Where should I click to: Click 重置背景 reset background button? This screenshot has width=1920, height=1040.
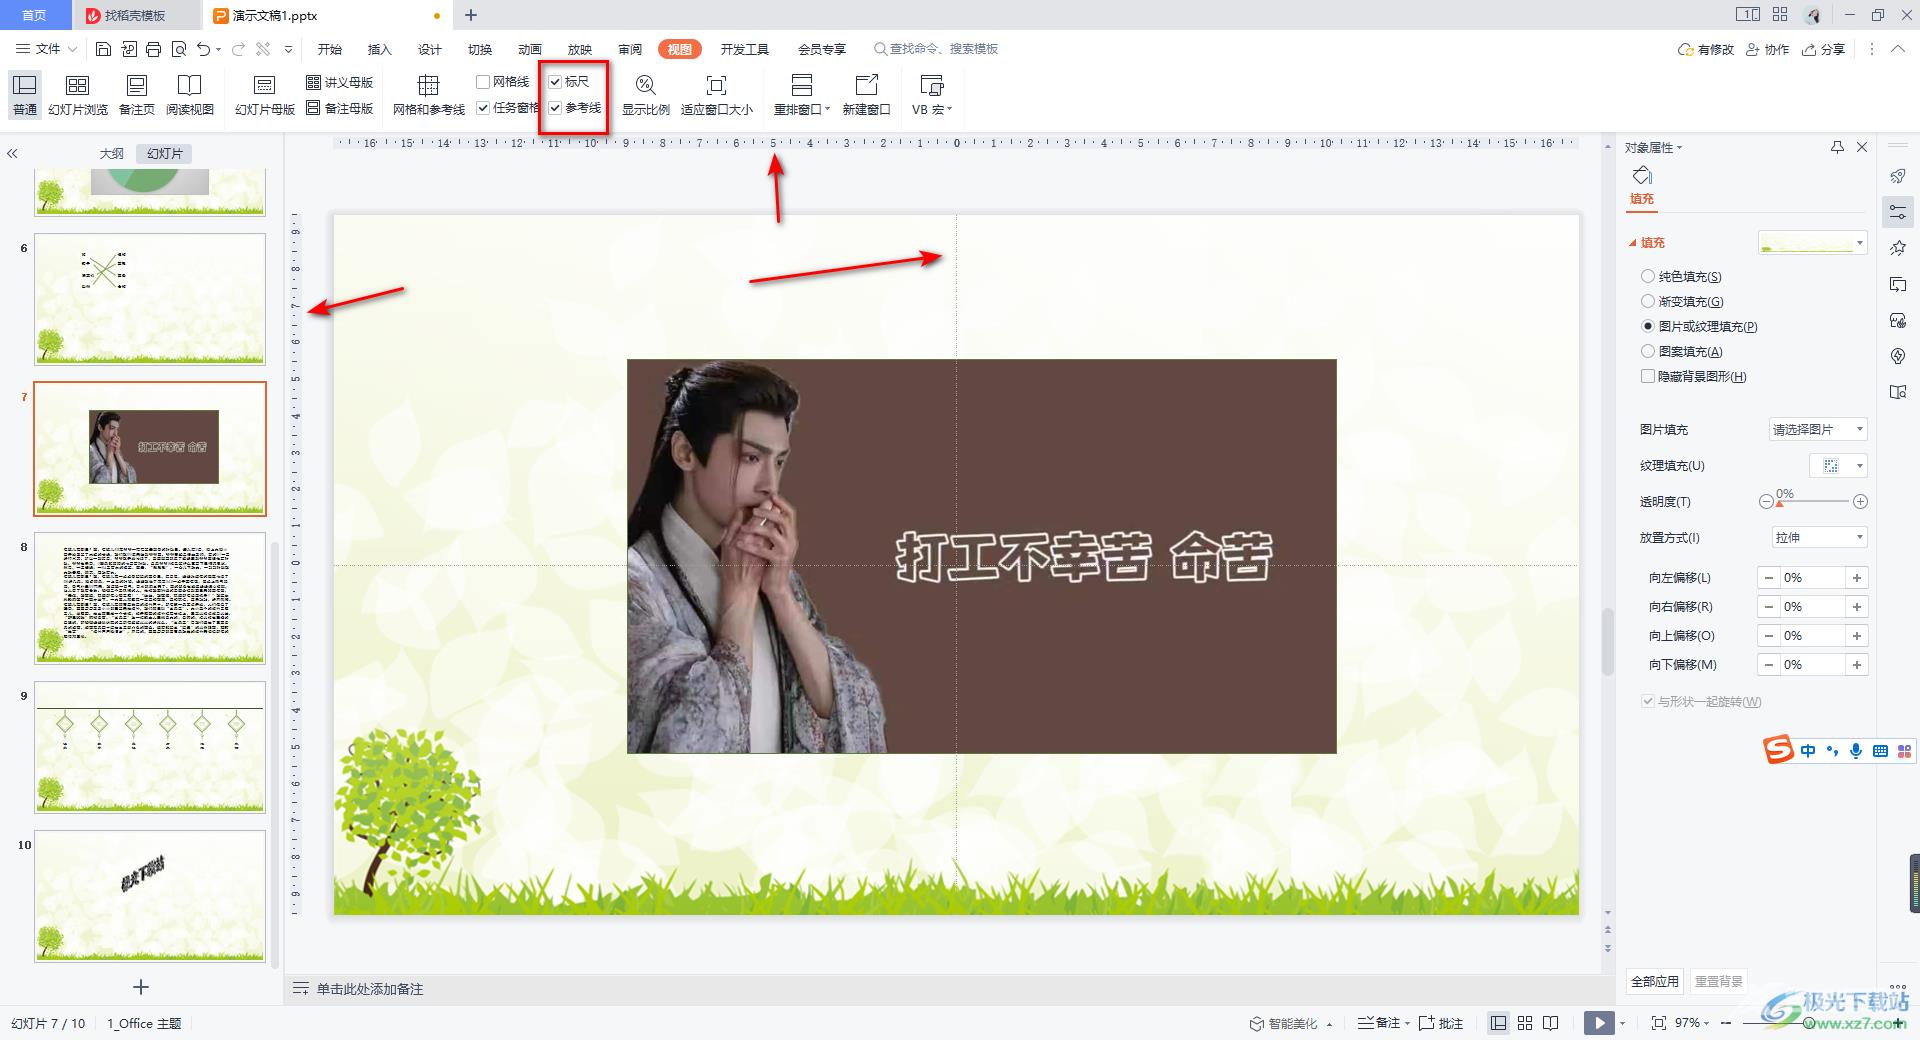coord(1719,981)
